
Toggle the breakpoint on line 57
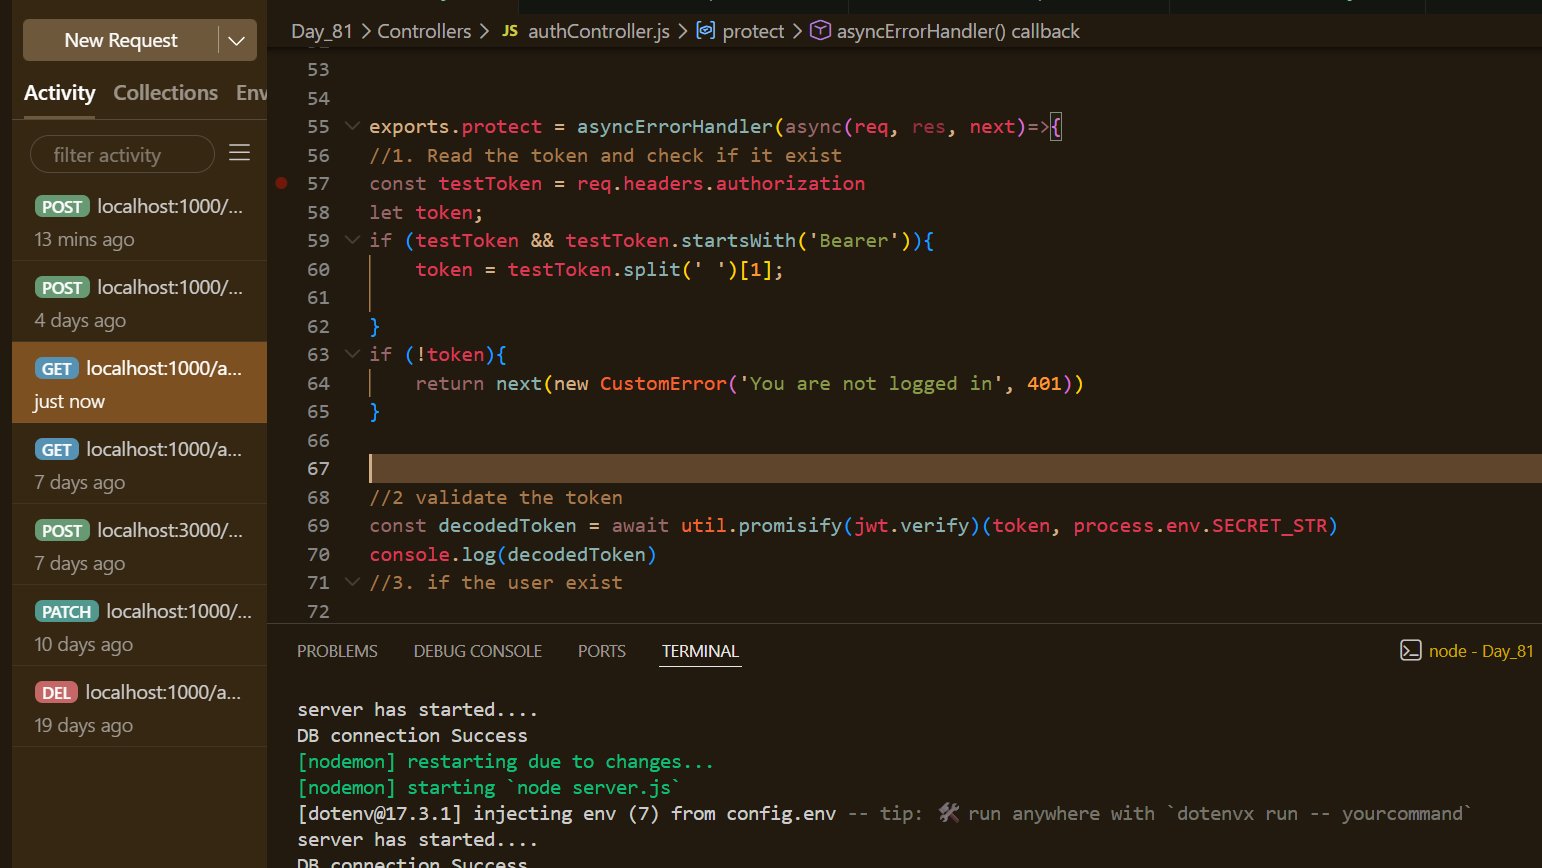coord(282,183)
